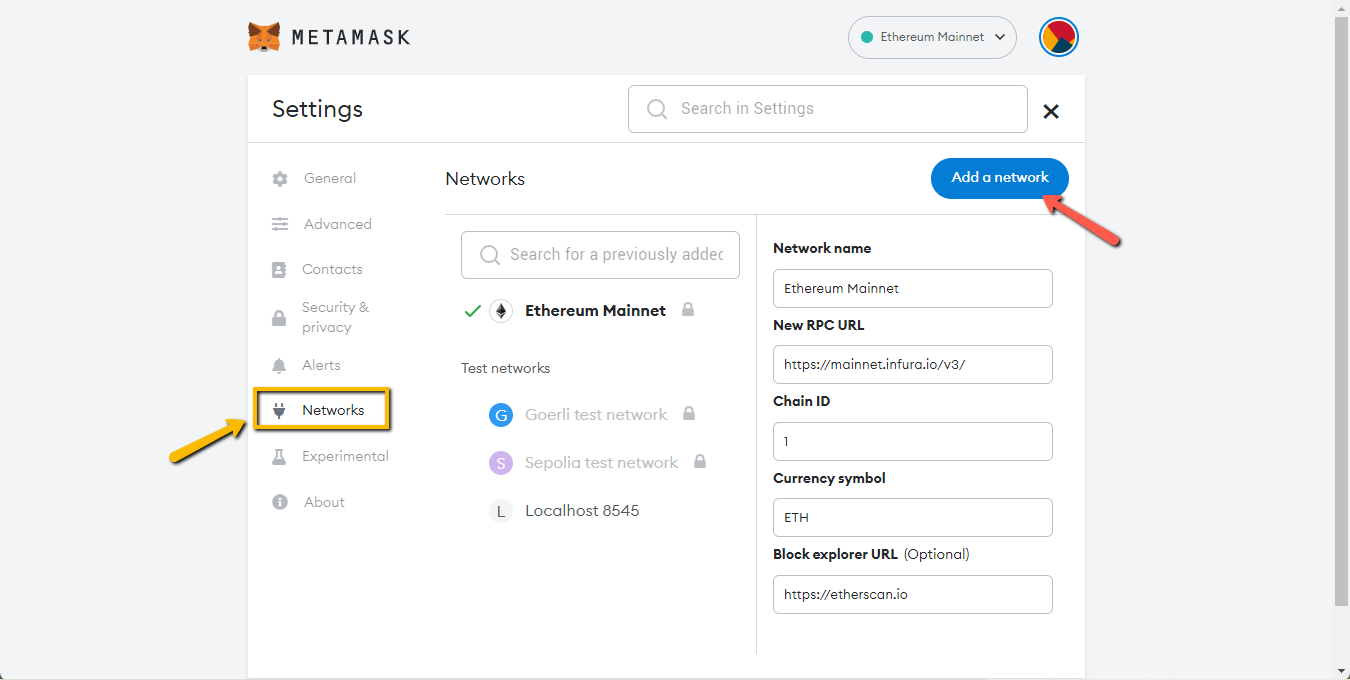Viewport: 1350px width, 680px height.
Task: Click the lock icon beside Sepolia
Action: [700, 461]
